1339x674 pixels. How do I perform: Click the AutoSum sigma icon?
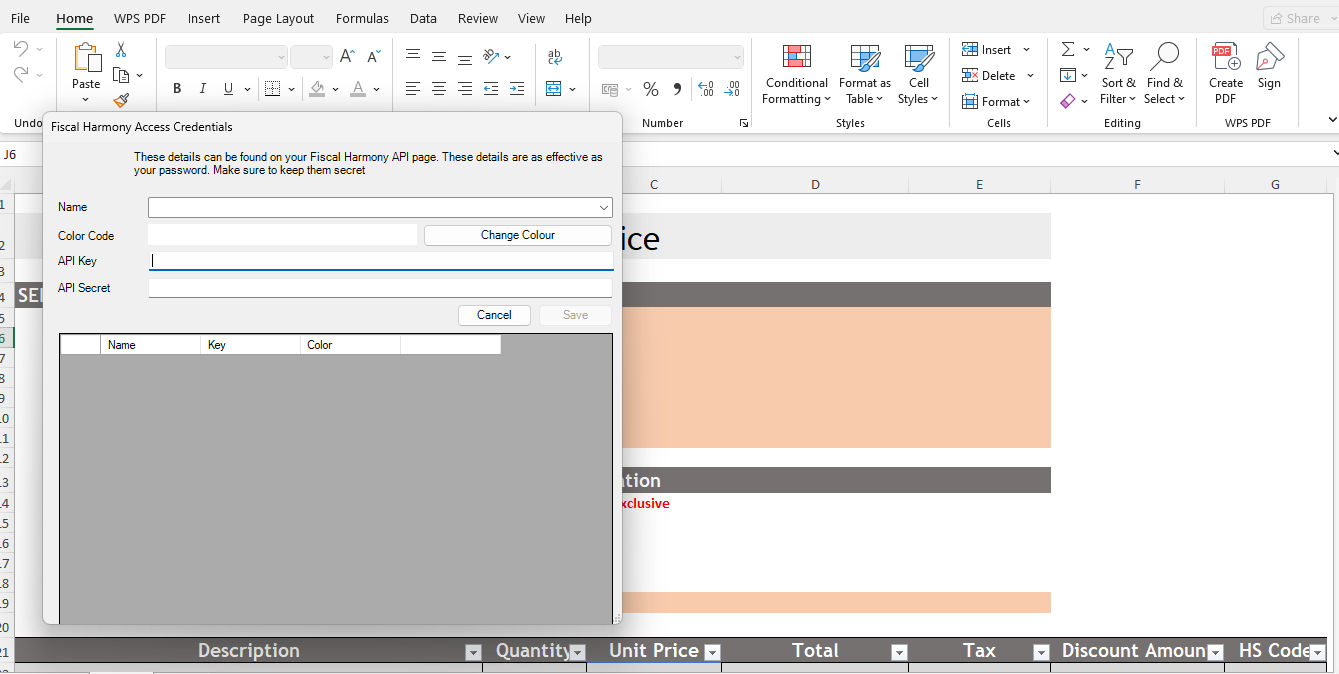(1068, 49)
